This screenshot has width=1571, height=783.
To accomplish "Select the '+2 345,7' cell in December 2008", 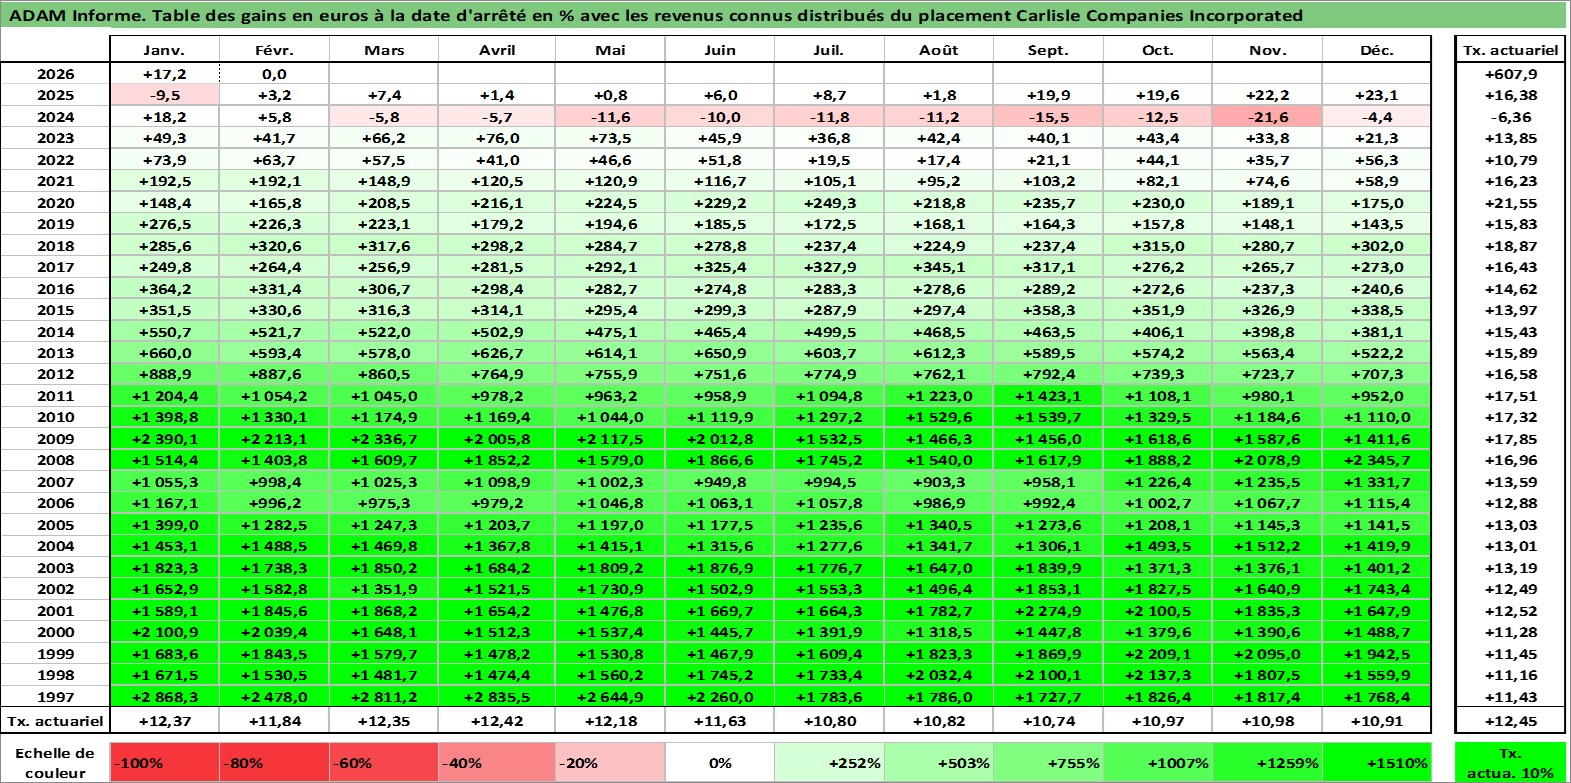I will click(1377, 460).
